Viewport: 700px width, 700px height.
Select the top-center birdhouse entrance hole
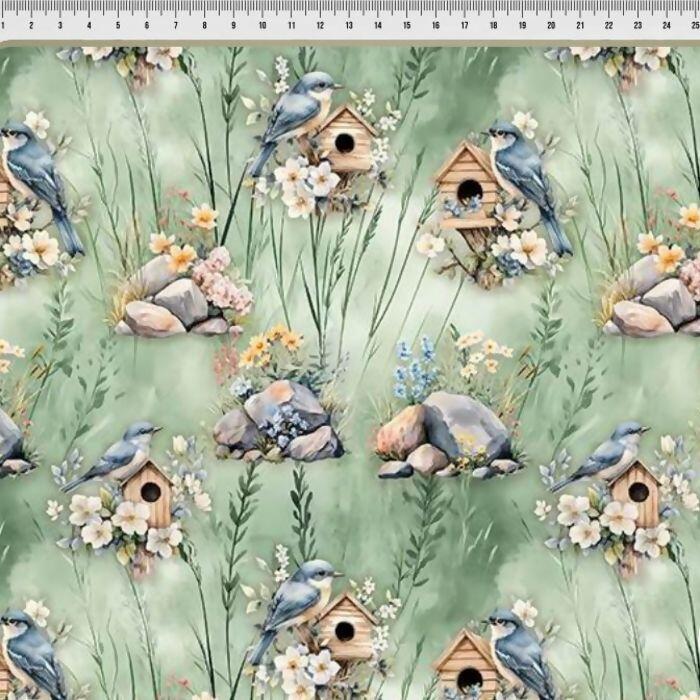point(344,142)
